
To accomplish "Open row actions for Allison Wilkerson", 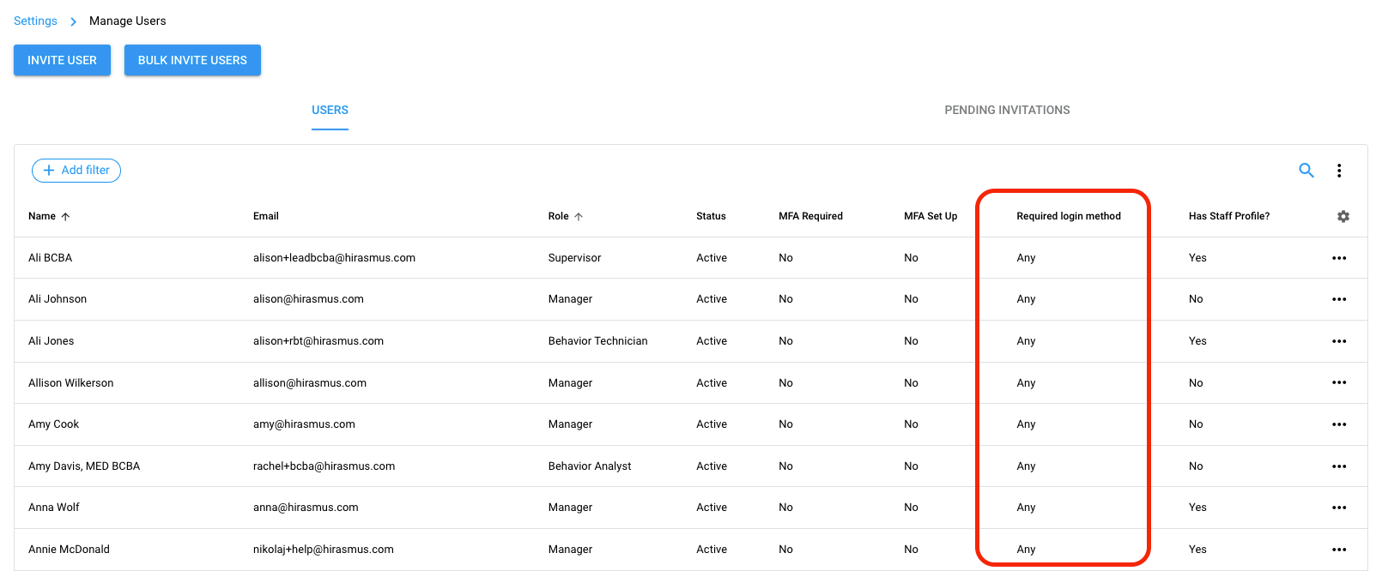I will [1339, 383].
